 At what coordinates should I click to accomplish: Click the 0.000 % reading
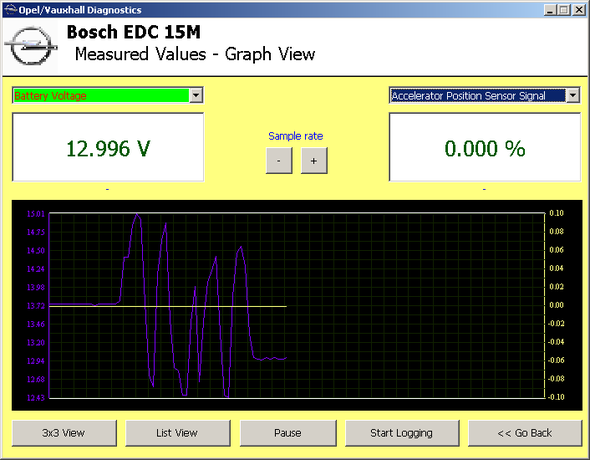(x=485, y=148)
